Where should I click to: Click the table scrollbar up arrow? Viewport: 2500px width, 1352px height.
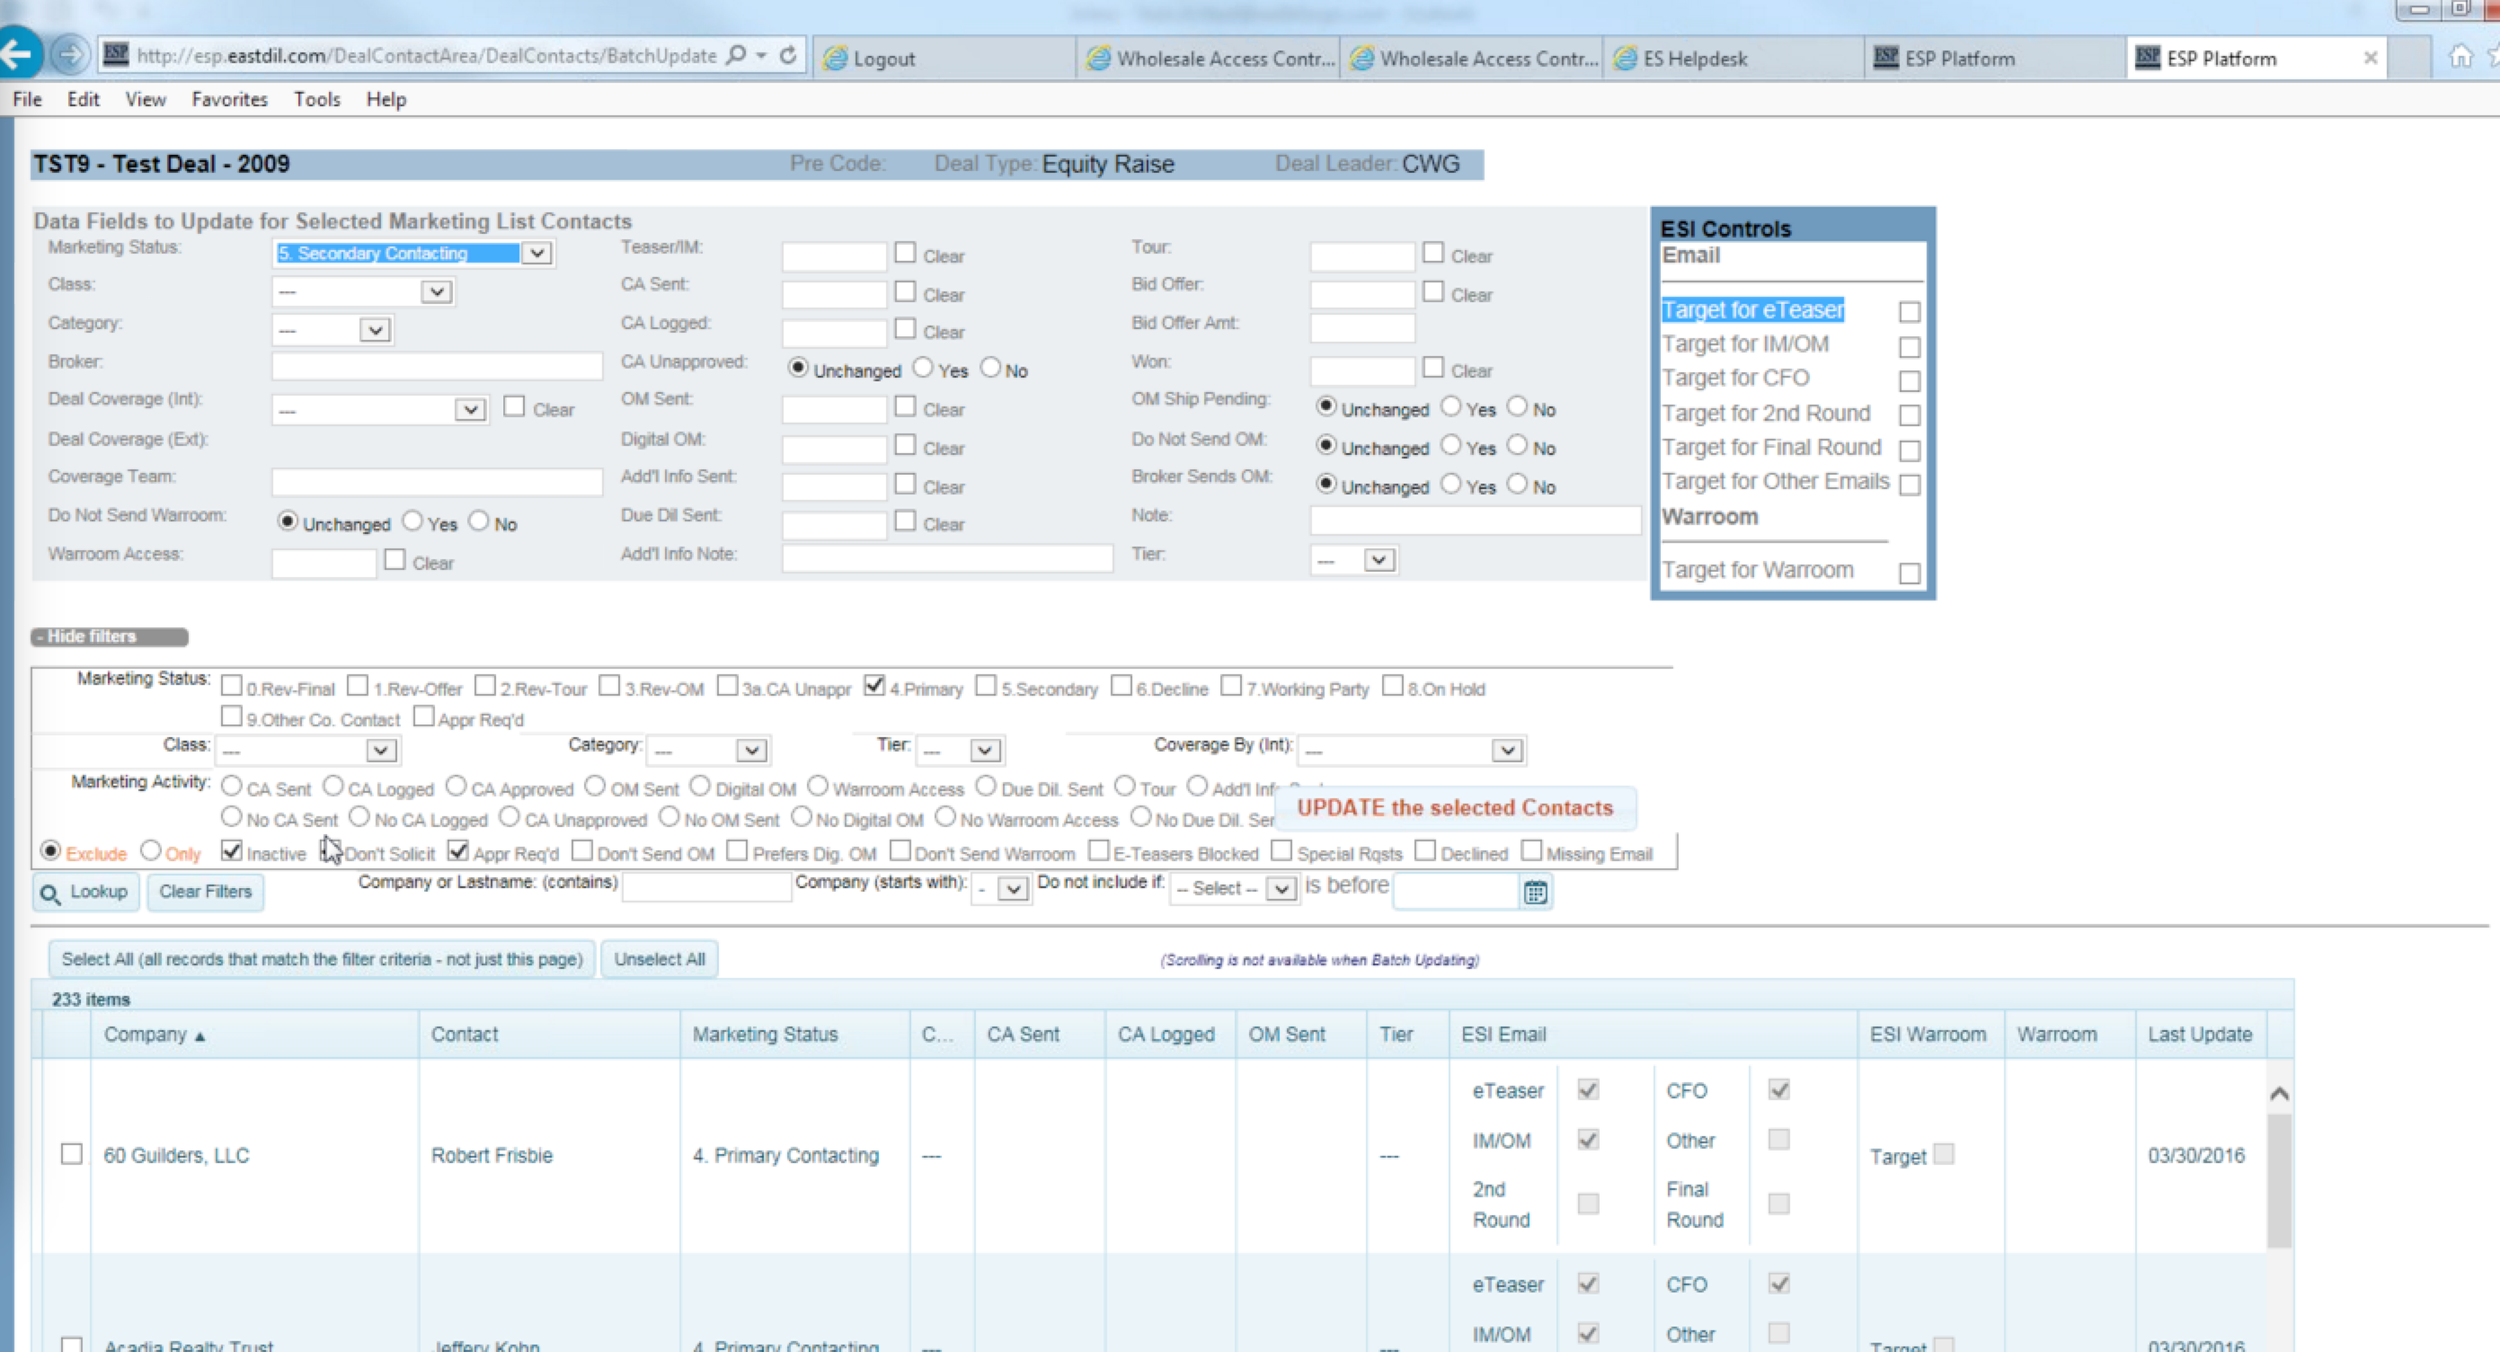coord(2279,1093)
